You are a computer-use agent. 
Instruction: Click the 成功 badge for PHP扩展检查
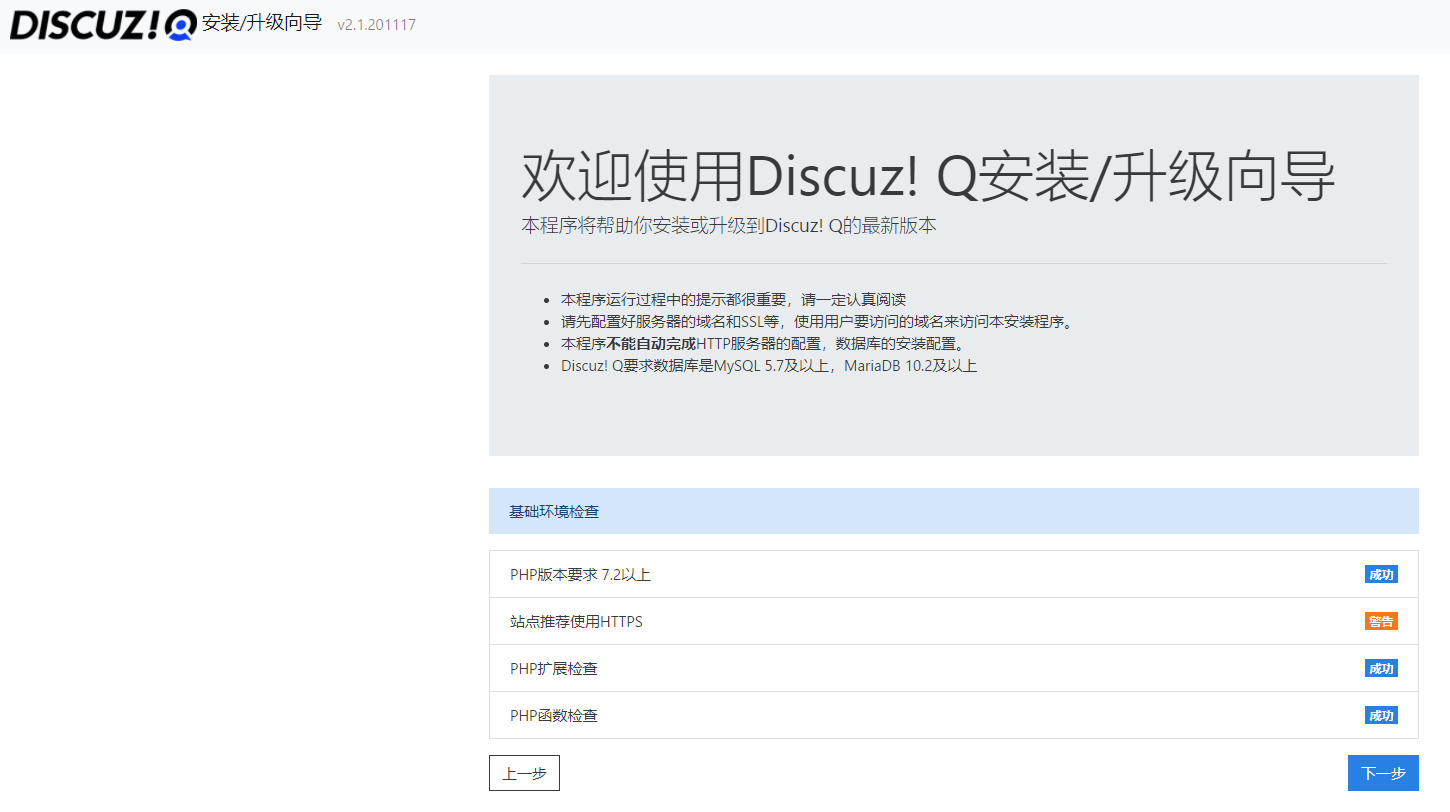(1380, 668)
